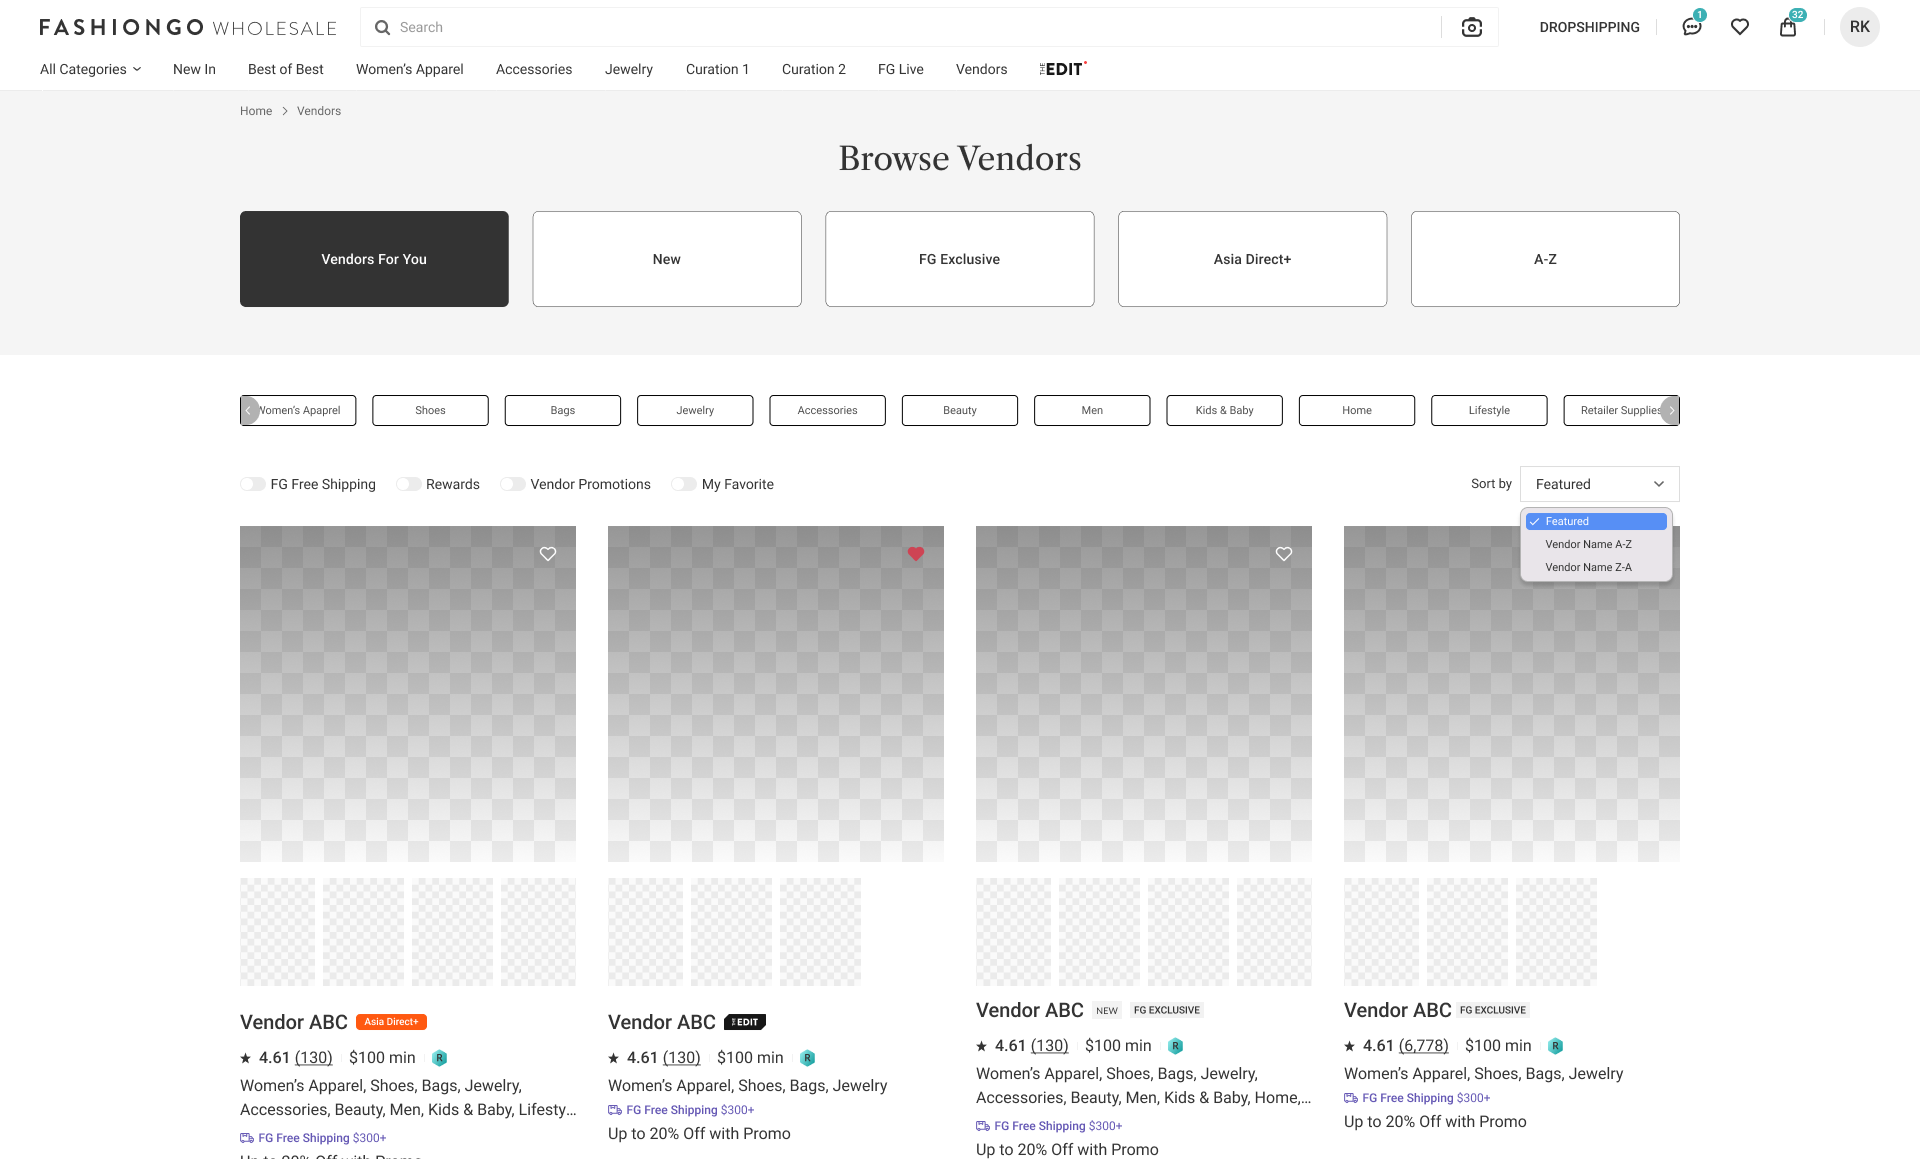Collapse the Featured sort dropdown
This screenshot has width=1920, height=1159.
(x=1599, y=484)
